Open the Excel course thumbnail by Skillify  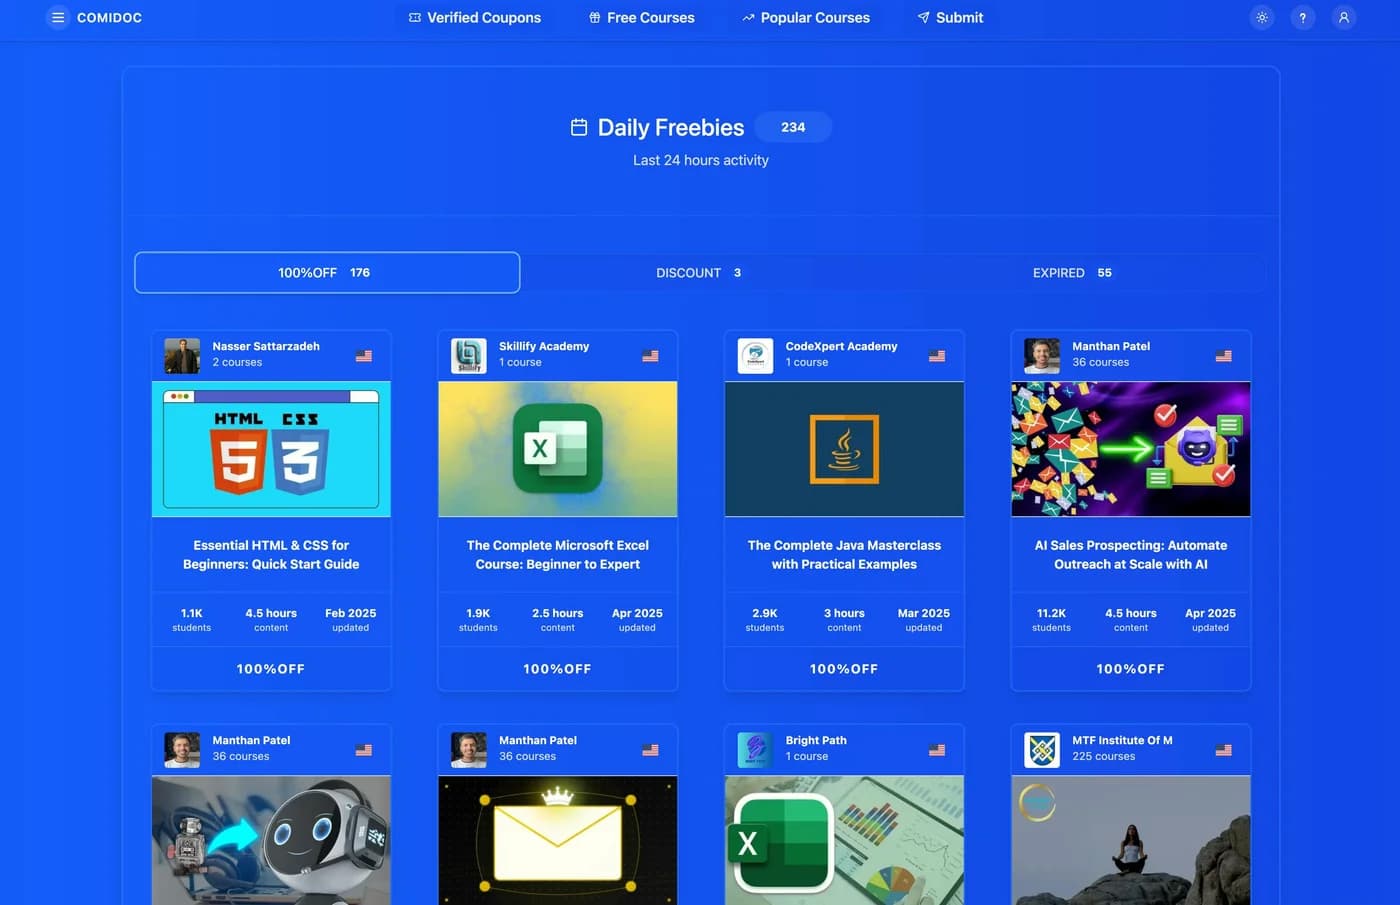tap(557, 449)
